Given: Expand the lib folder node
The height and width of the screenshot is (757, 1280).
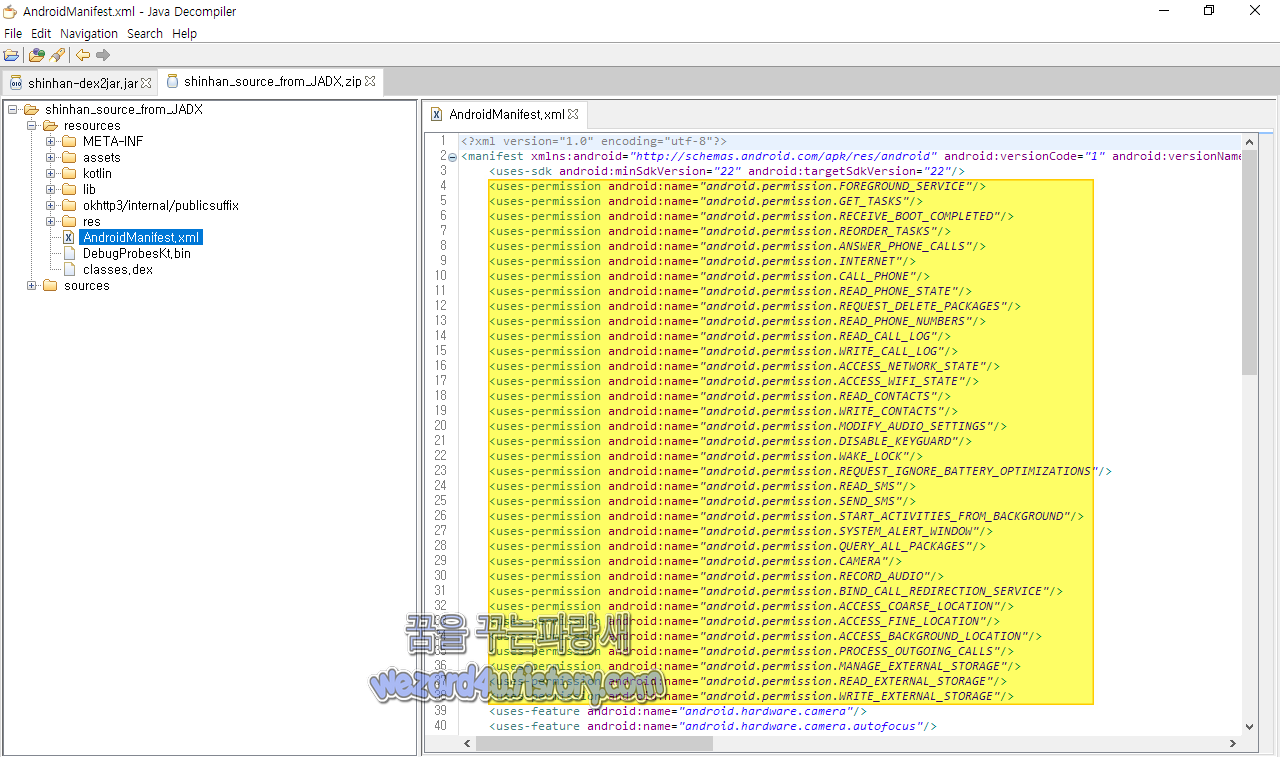Looking at the screenshot, I should click(50, 190).
